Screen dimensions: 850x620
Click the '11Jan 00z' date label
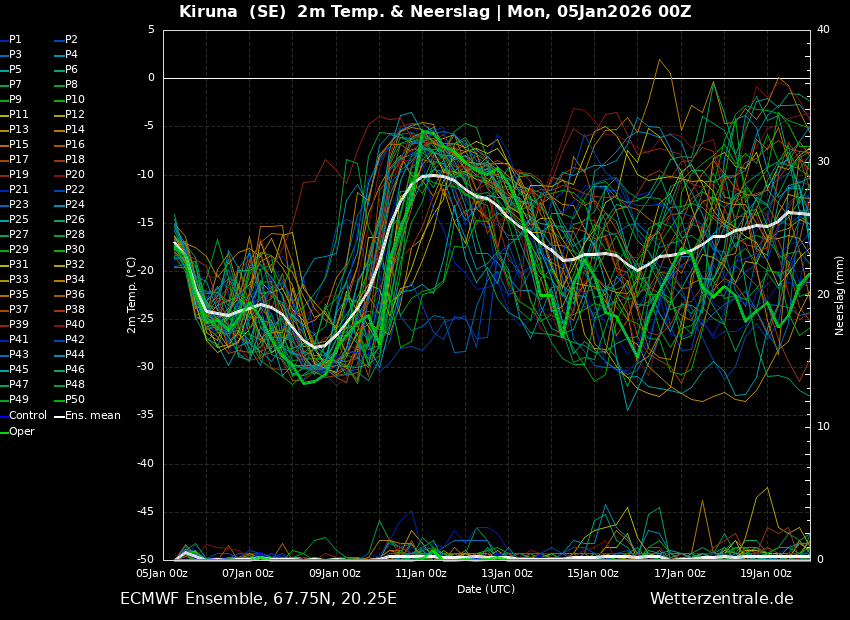point(421,573)
